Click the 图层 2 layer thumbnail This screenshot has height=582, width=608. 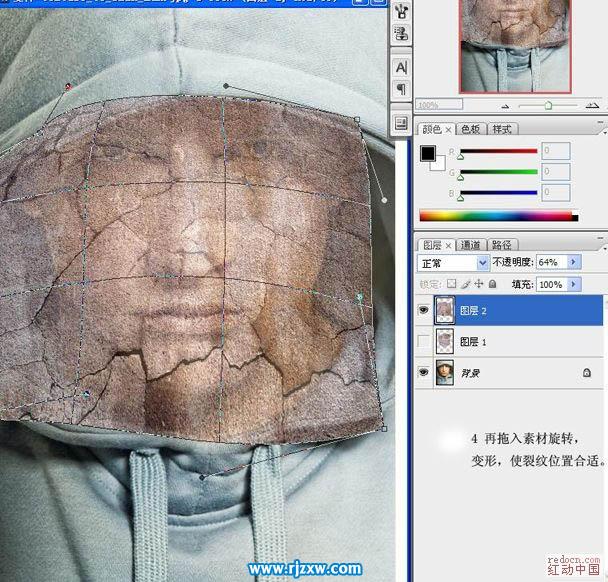pos(444,310)
